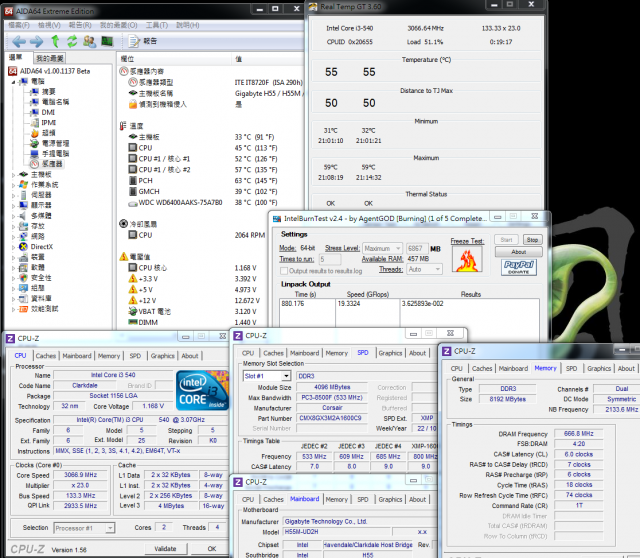The width and height of the screenshot is (640, 558).
Task: Click the sensor type row icon
Action: coord(133,82)
